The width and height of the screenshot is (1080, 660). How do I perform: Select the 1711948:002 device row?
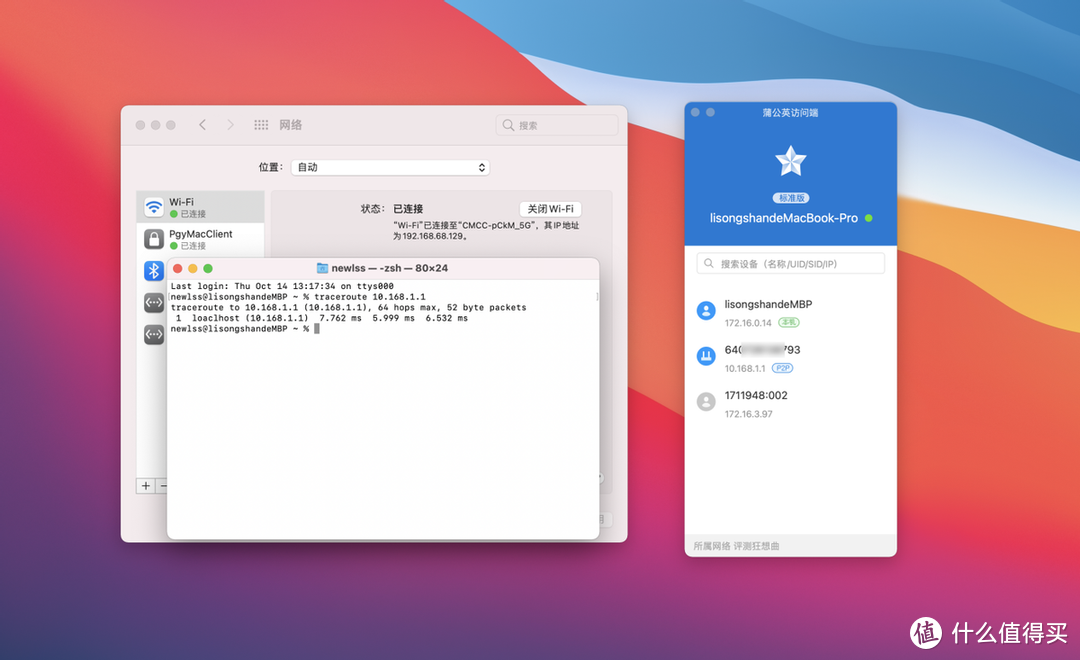click(x=791, y=404)
